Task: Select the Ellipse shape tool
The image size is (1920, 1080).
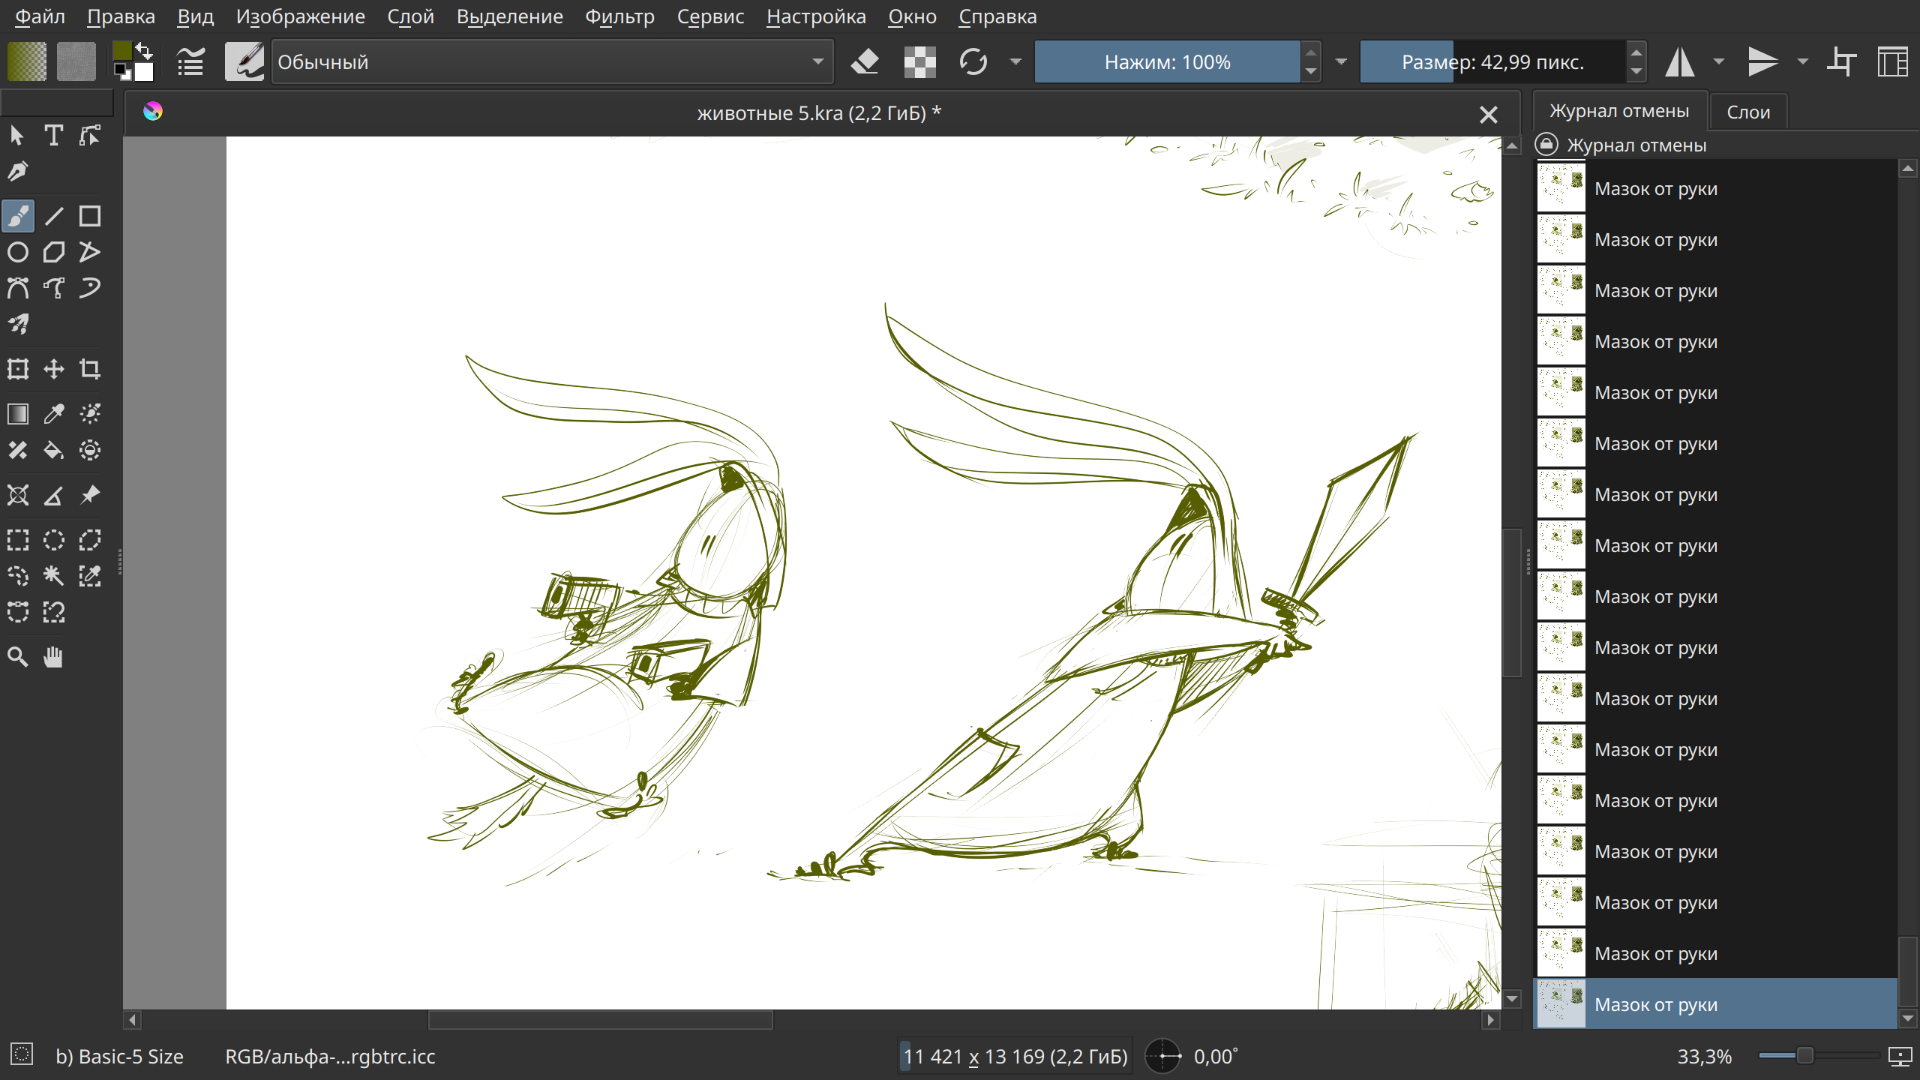Action: (x=18, y=252)
